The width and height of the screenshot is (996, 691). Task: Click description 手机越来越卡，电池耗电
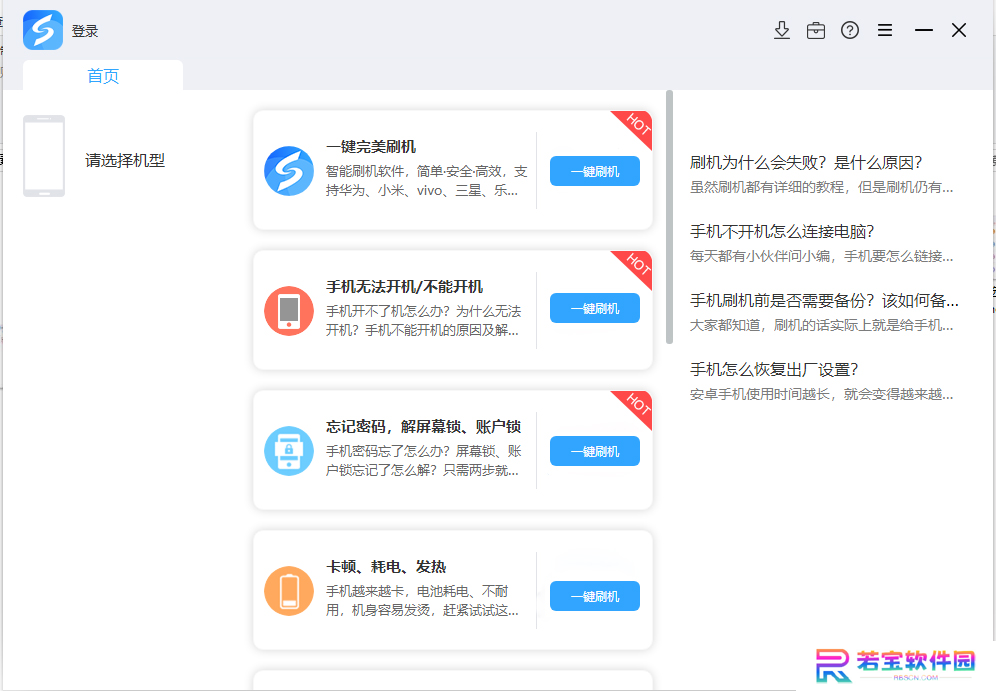[x=422, y=601]
